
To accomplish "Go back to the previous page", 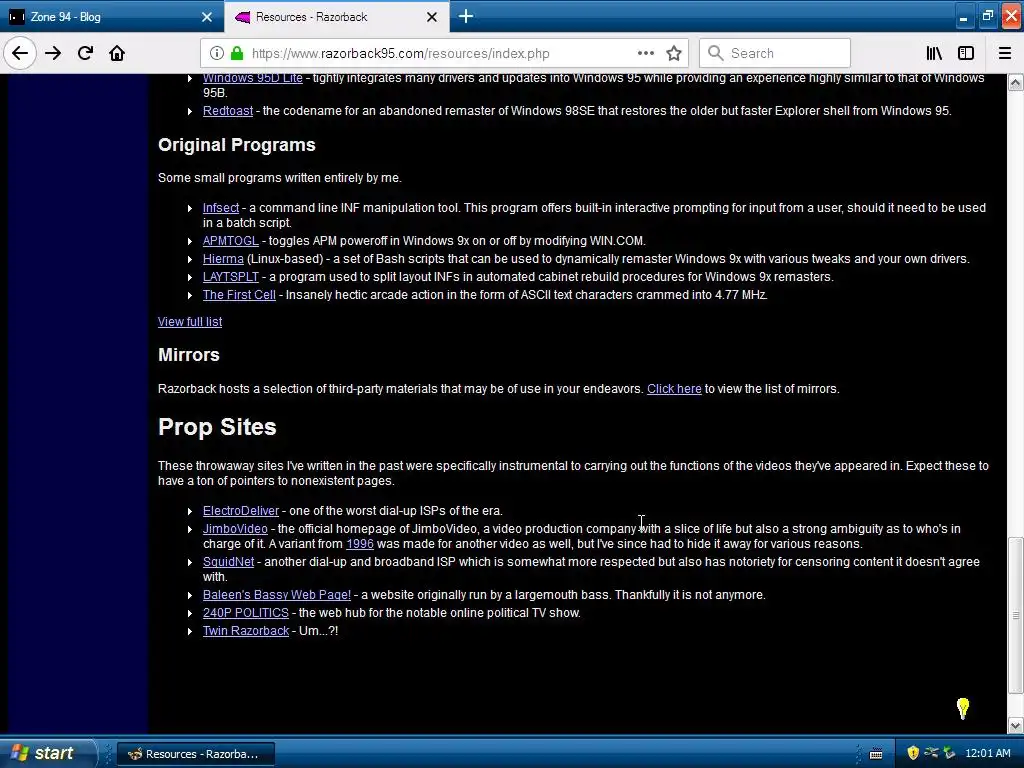I will point(20,53).
